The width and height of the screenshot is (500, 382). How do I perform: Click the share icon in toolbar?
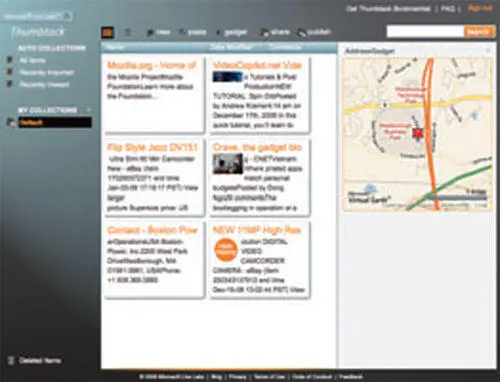click(264, 33)
